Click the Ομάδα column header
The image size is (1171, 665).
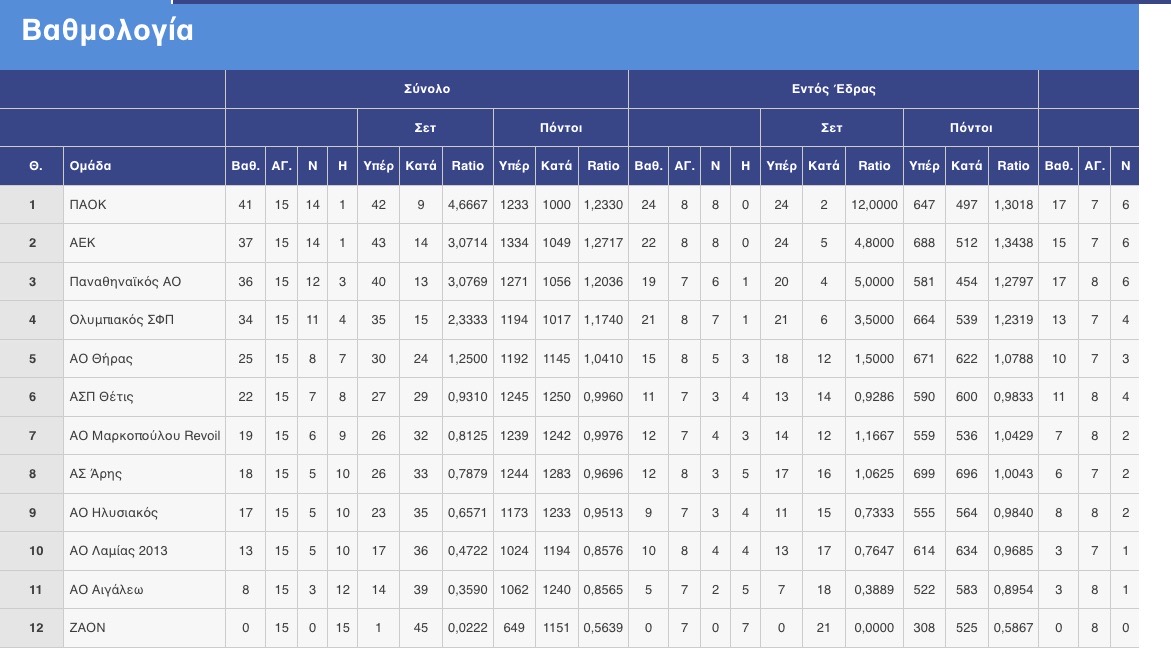tap(90, 166)
